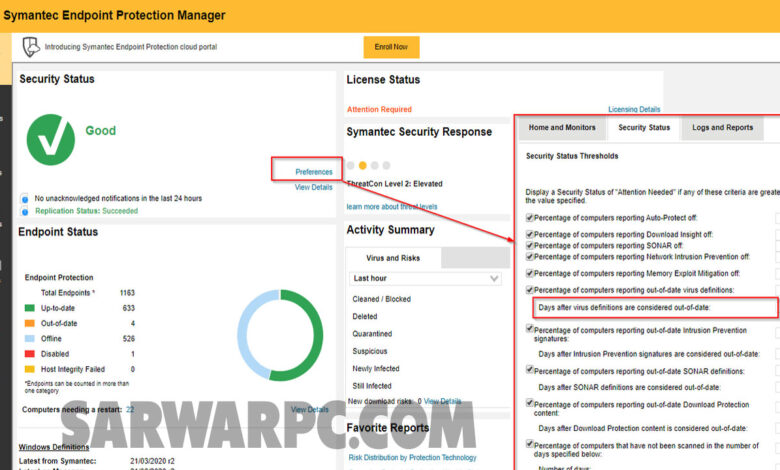Viewport: 780px width, 470px height.
Task: Click the Enroll Now button
Action: 391,47
